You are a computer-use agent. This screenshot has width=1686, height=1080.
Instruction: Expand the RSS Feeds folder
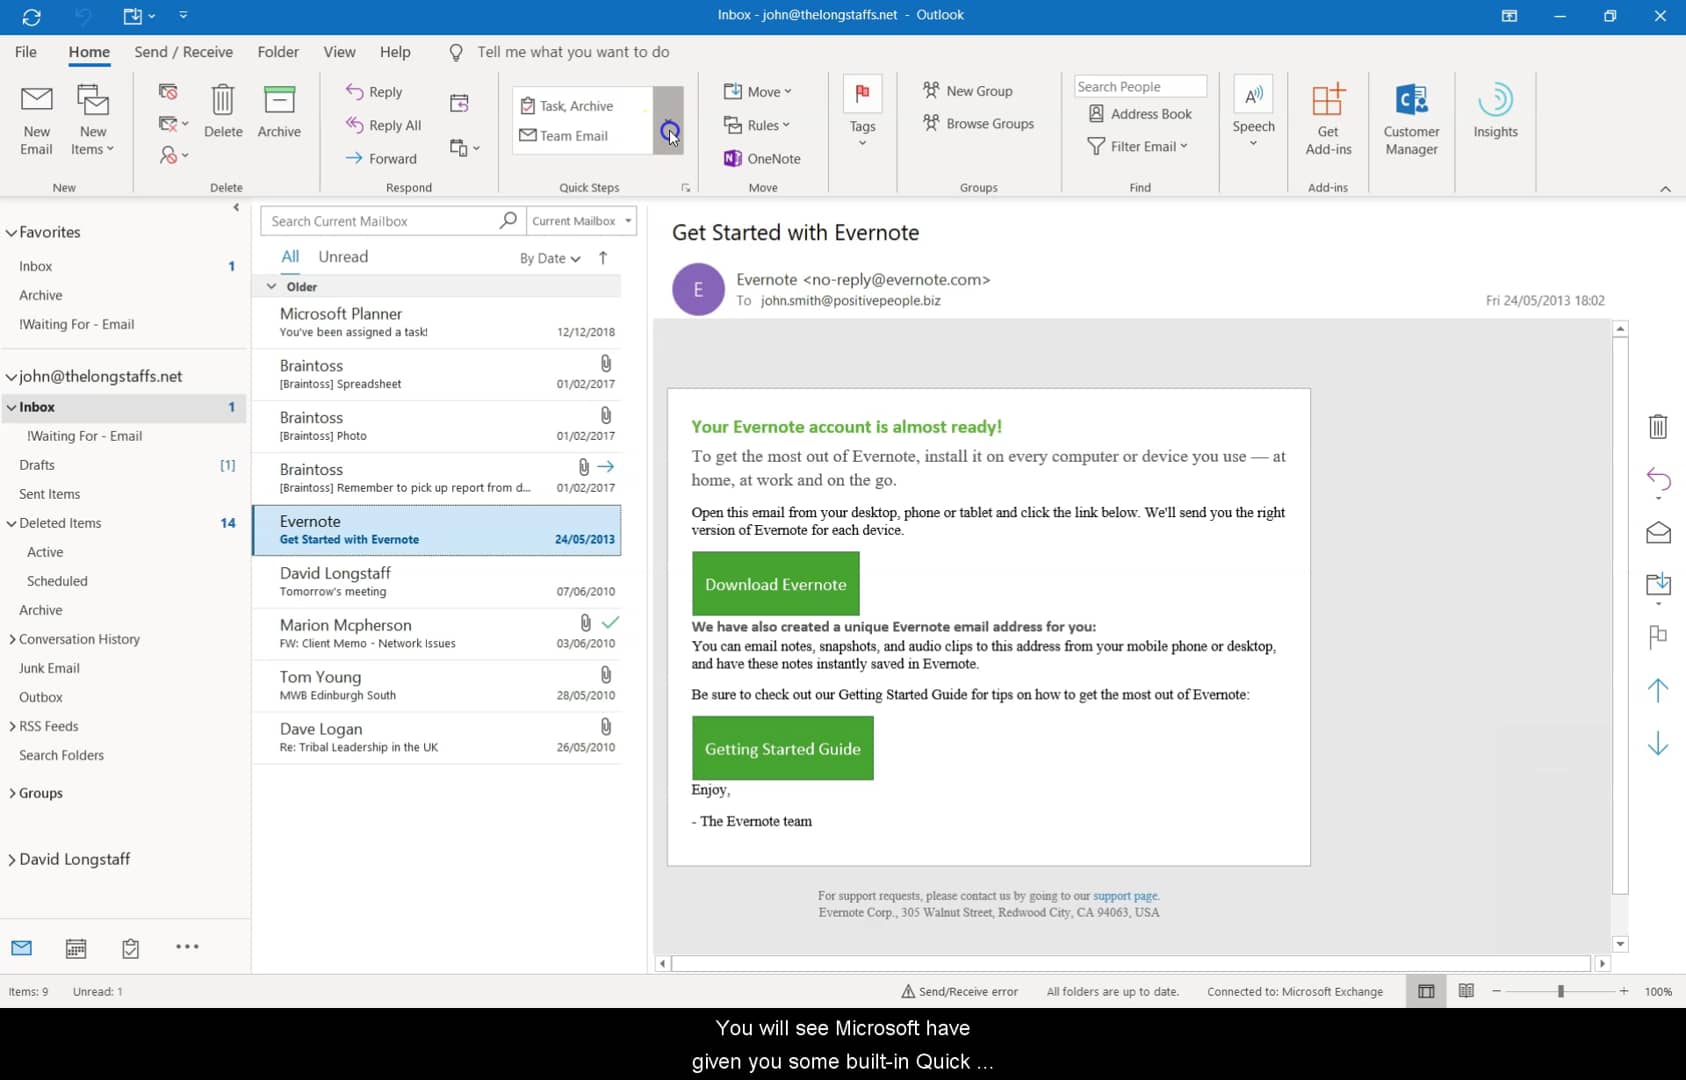tap(11, 726)
